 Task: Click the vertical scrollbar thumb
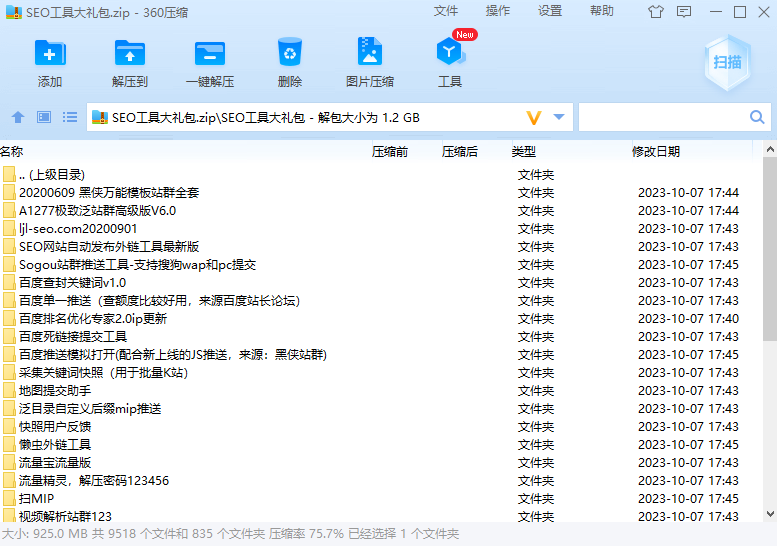770,249
